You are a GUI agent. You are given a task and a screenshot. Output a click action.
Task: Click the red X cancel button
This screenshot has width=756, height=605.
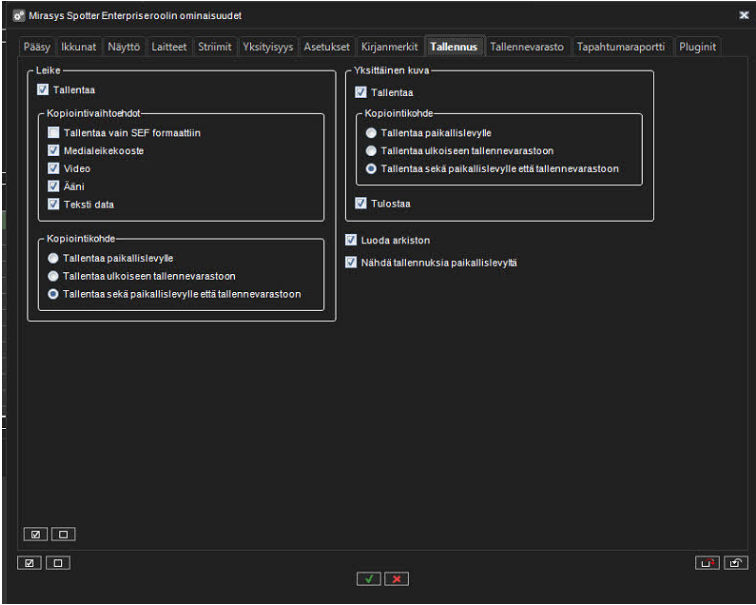click(397, 579)
